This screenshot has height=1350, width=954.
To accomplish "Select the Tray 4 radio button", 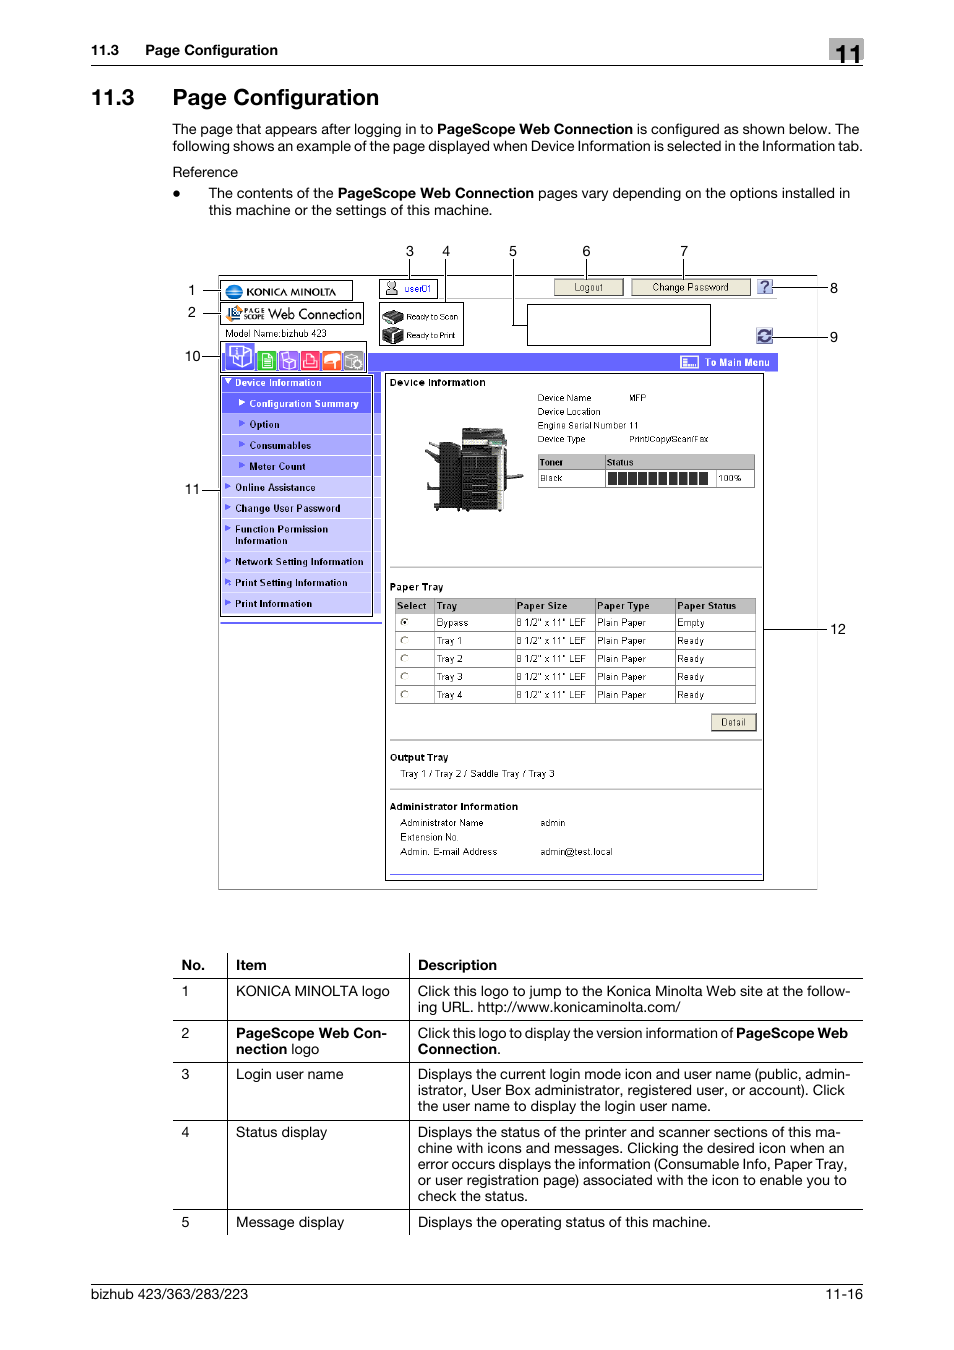I will pos(405,694).
